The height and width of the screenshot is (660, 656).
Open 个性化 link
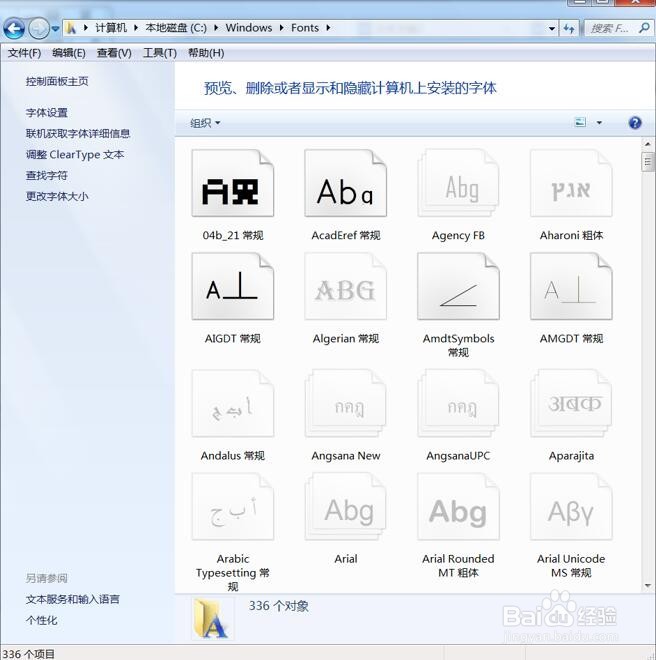[x=41, y=620]
